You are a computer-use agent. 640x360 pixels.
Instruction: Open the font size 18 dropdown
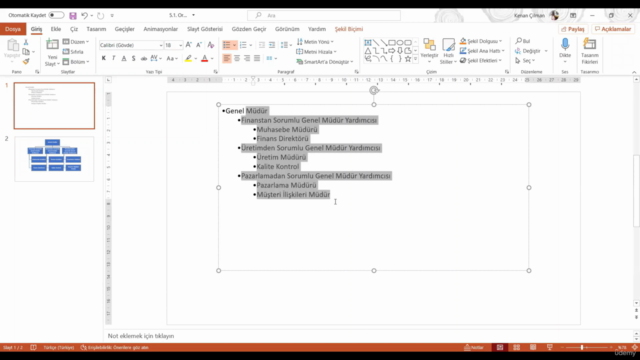(180, 45)
